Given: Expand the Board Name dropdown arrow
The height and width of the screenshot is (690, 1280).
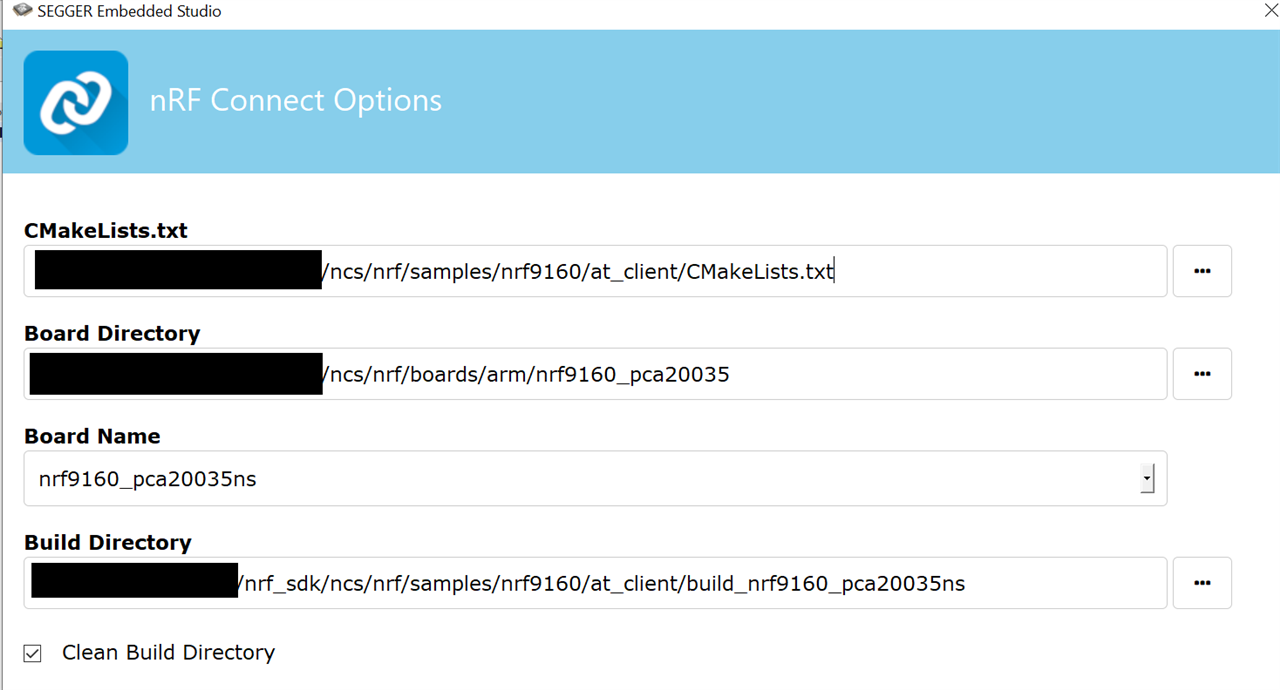Looking at the screenshot, I should (x=1147, y=479).
